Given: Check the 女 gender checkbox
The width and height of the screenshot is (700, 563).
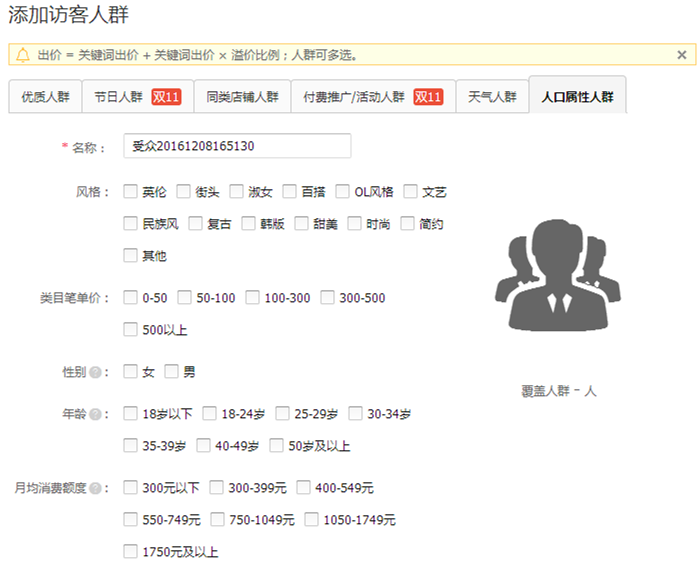Looking at the screenshot, I should click(x=130, y=372).
